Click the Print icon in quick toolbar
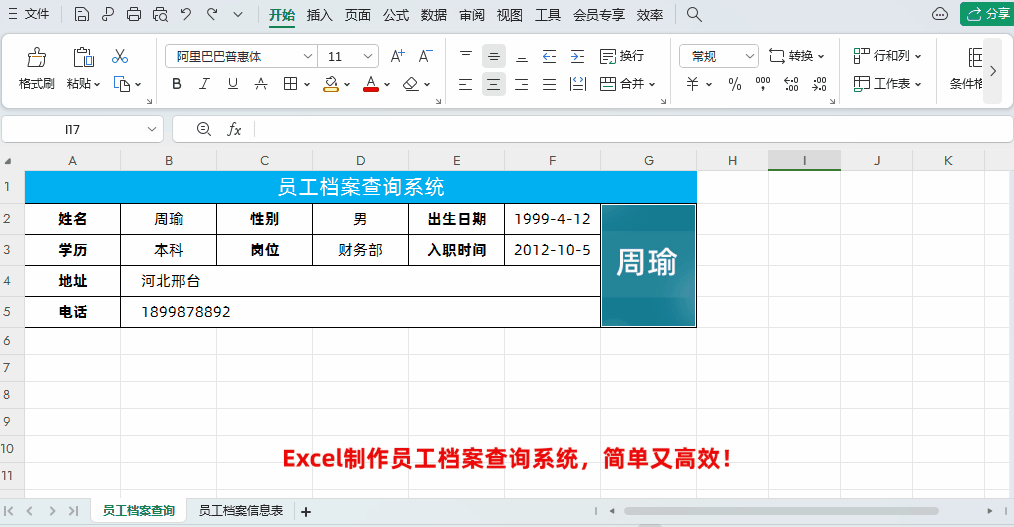Image resolution: width=1014 pixels, height=527 pixels. point(134,14)
